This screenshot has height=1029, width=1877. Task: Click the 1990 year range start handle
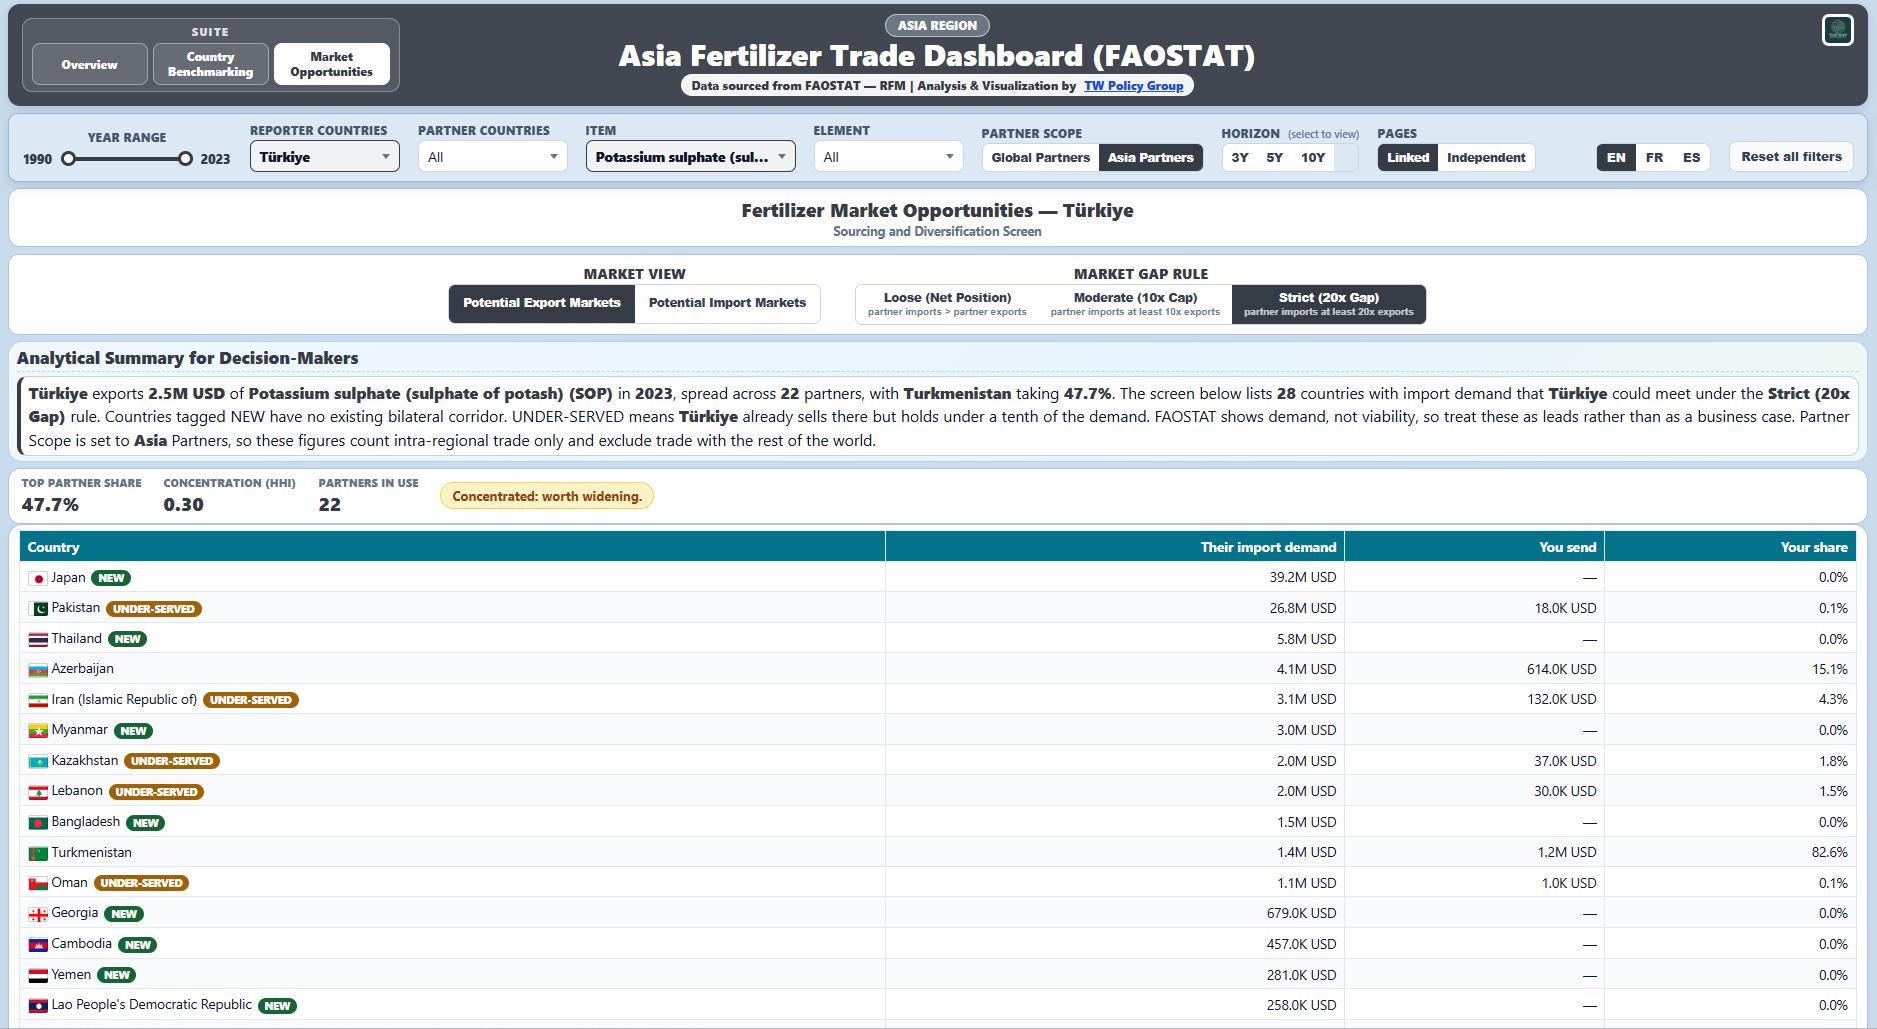click(68, 159)
